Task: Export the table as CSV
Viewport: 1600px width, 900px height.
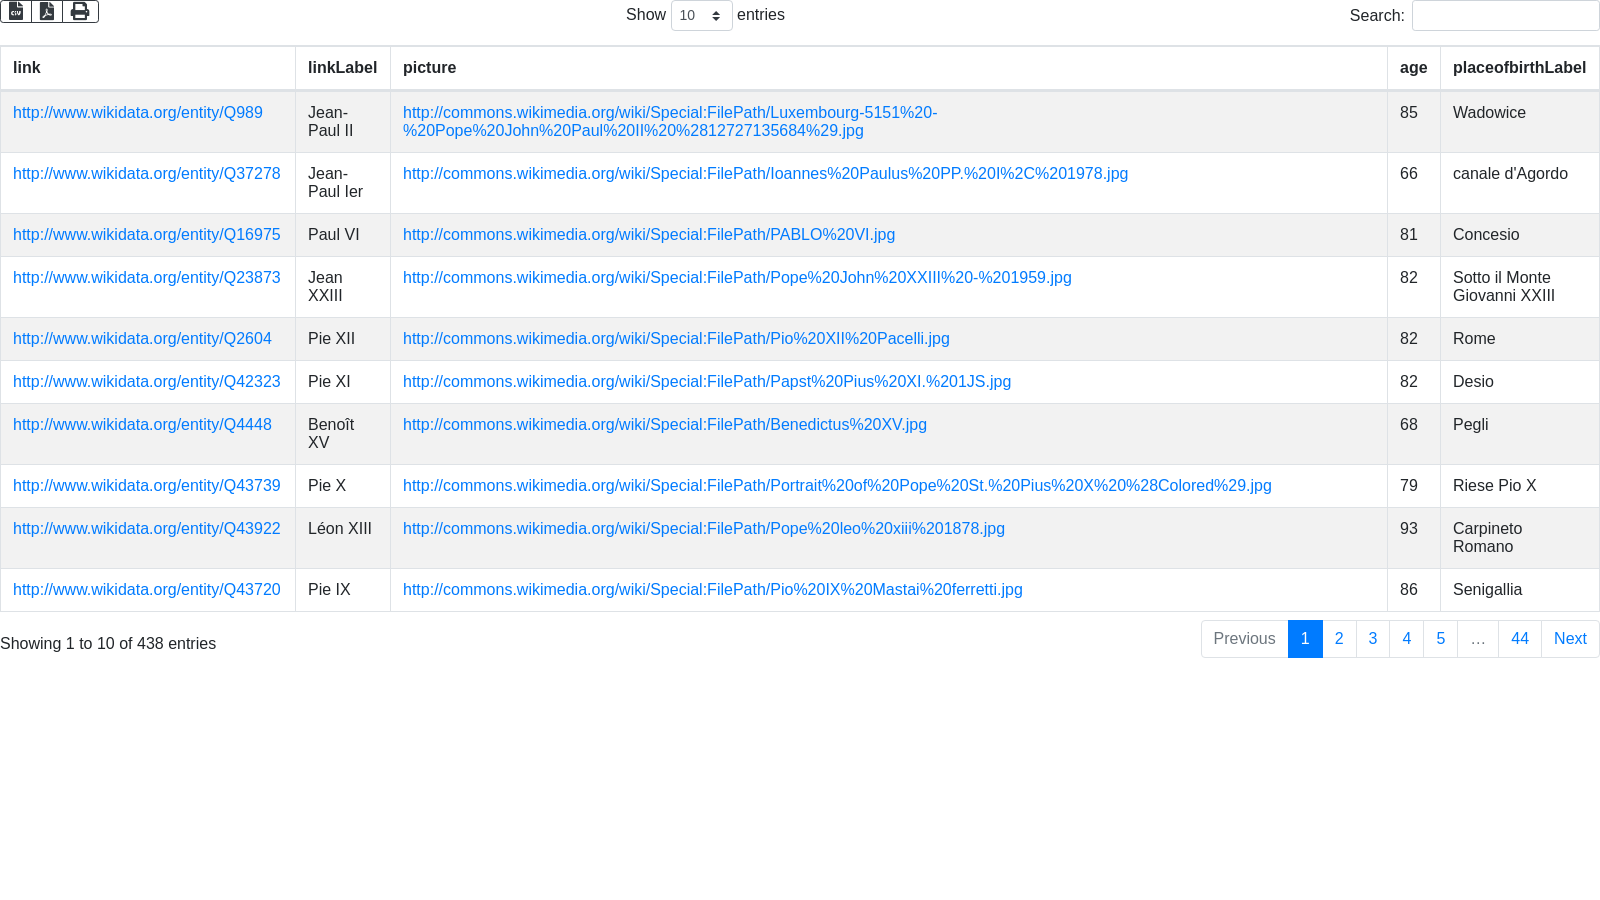Action: [16, 11]
